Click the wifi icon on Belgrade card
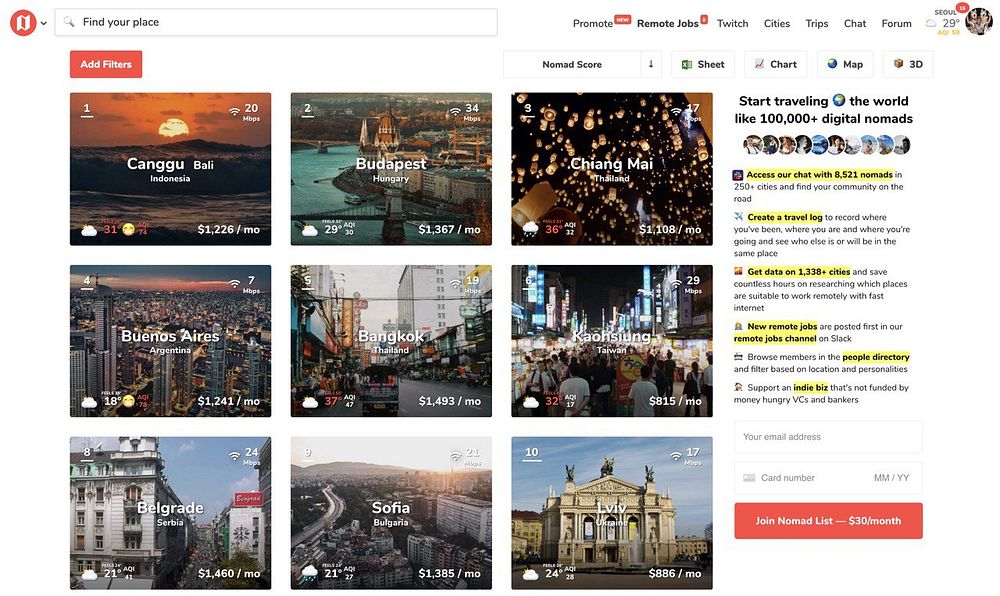Screen dimensions: 1000x596 (235, 456)
